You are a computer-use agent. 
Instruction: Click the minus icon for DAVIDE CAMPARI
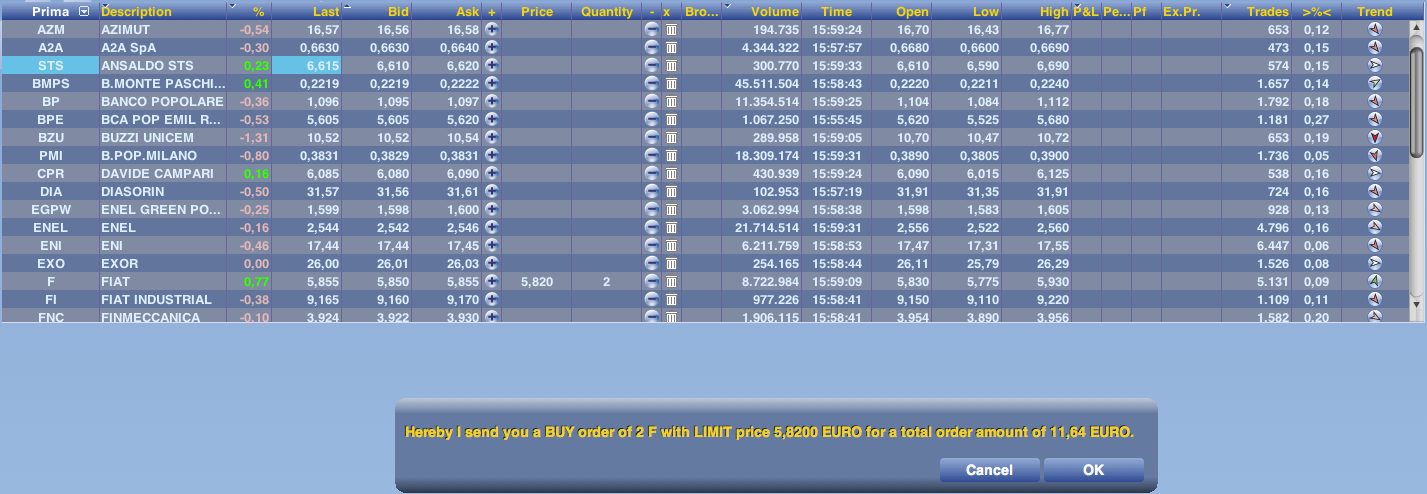[652, 174]
